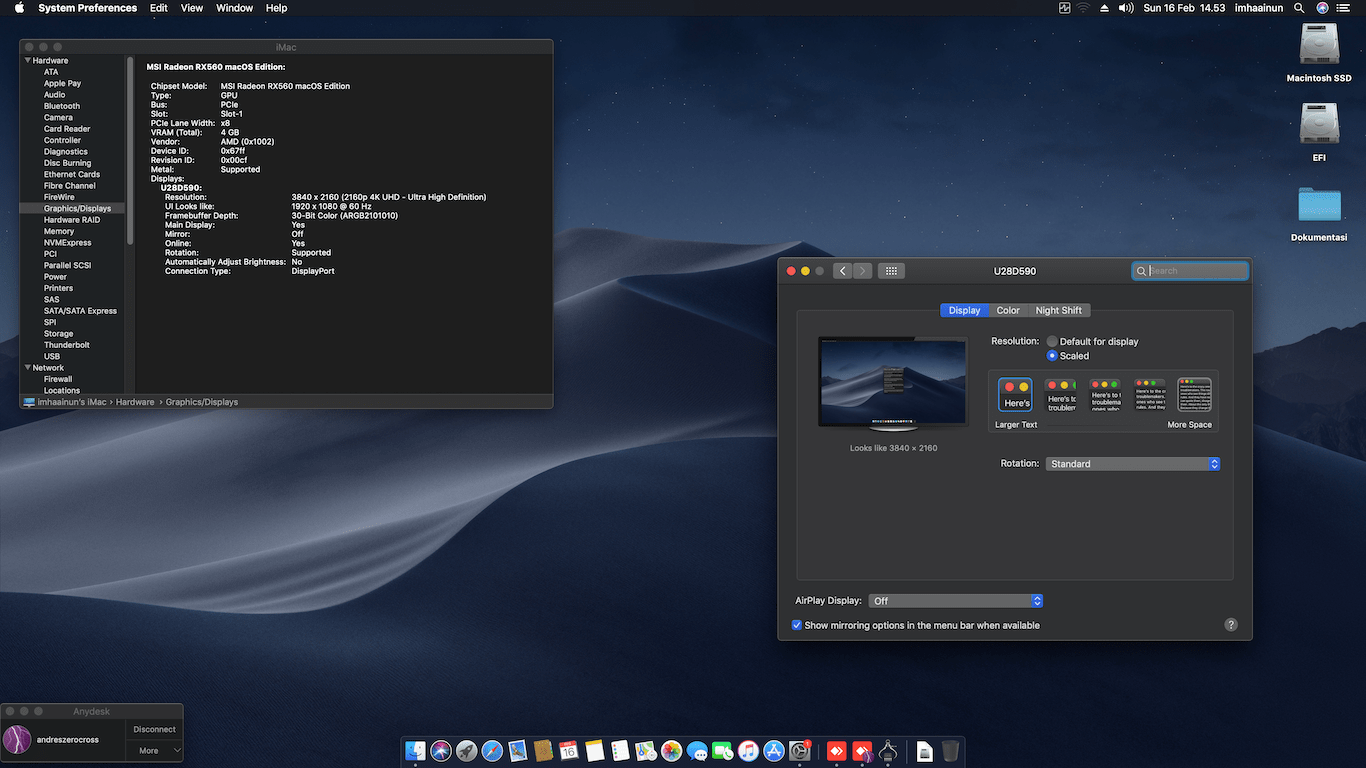Collapse the Hardware tree section

point(27,61)
